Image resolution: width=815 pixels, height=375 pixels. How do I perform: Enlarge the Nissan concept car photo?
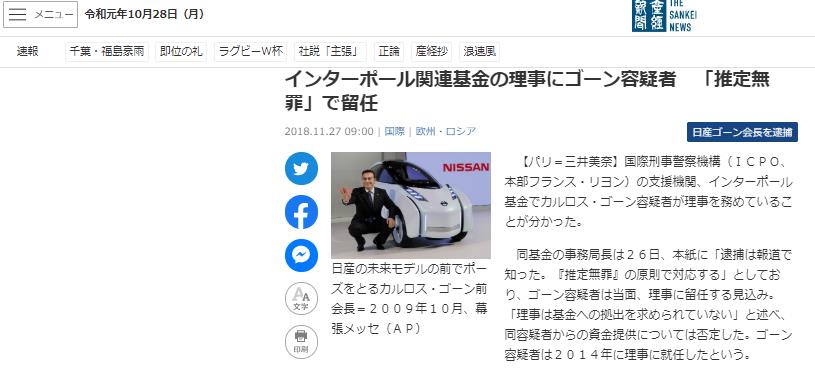tap(411, 205)
